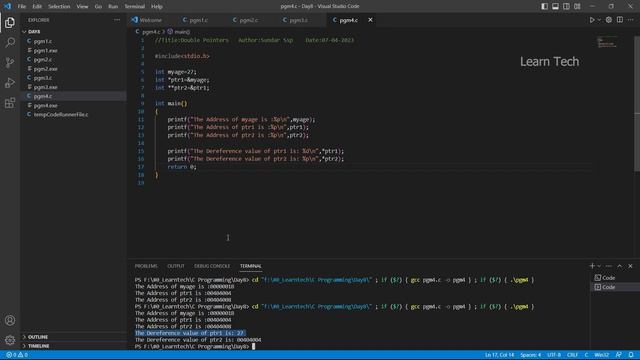Image resolution: width=640 pixels, height=360 pixels.
Task: Click UTF-8 encoding in status bar
Action: tap(554, 355)
